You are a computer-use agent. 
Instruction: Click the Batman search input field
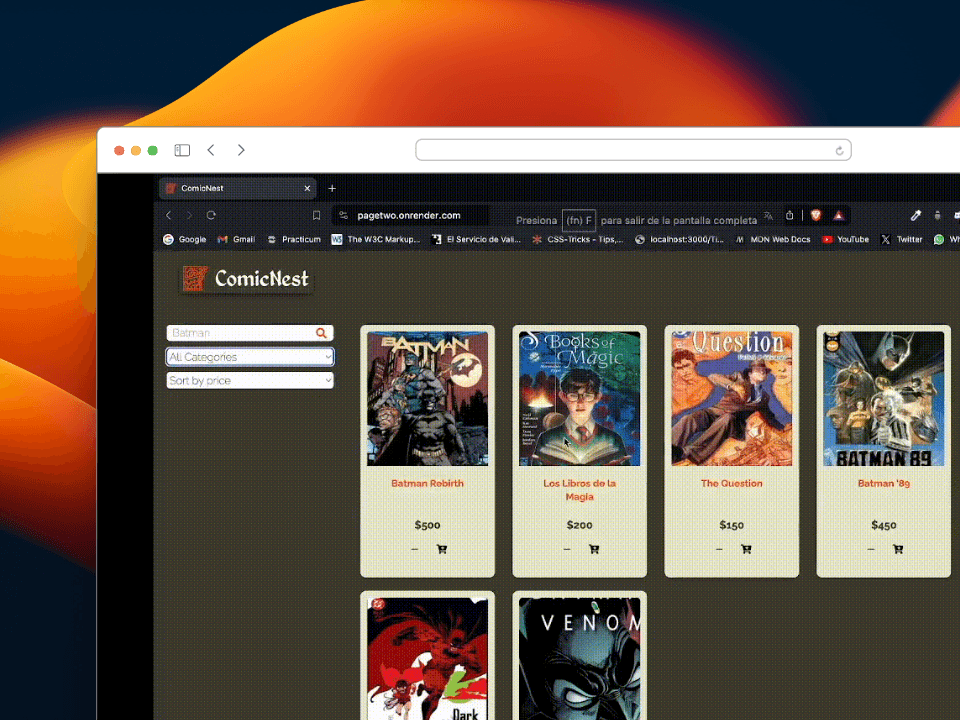(240, 333)
